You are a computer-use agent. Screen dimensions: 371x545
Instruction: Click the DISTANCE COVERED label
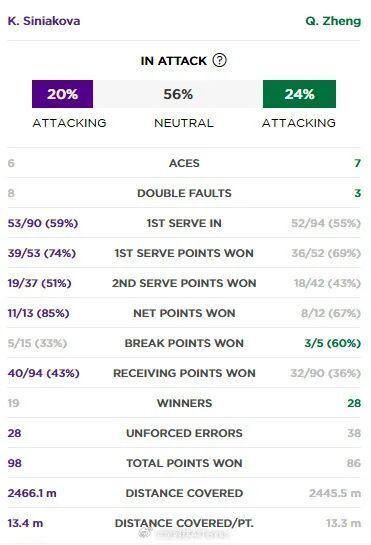[184, 493]
